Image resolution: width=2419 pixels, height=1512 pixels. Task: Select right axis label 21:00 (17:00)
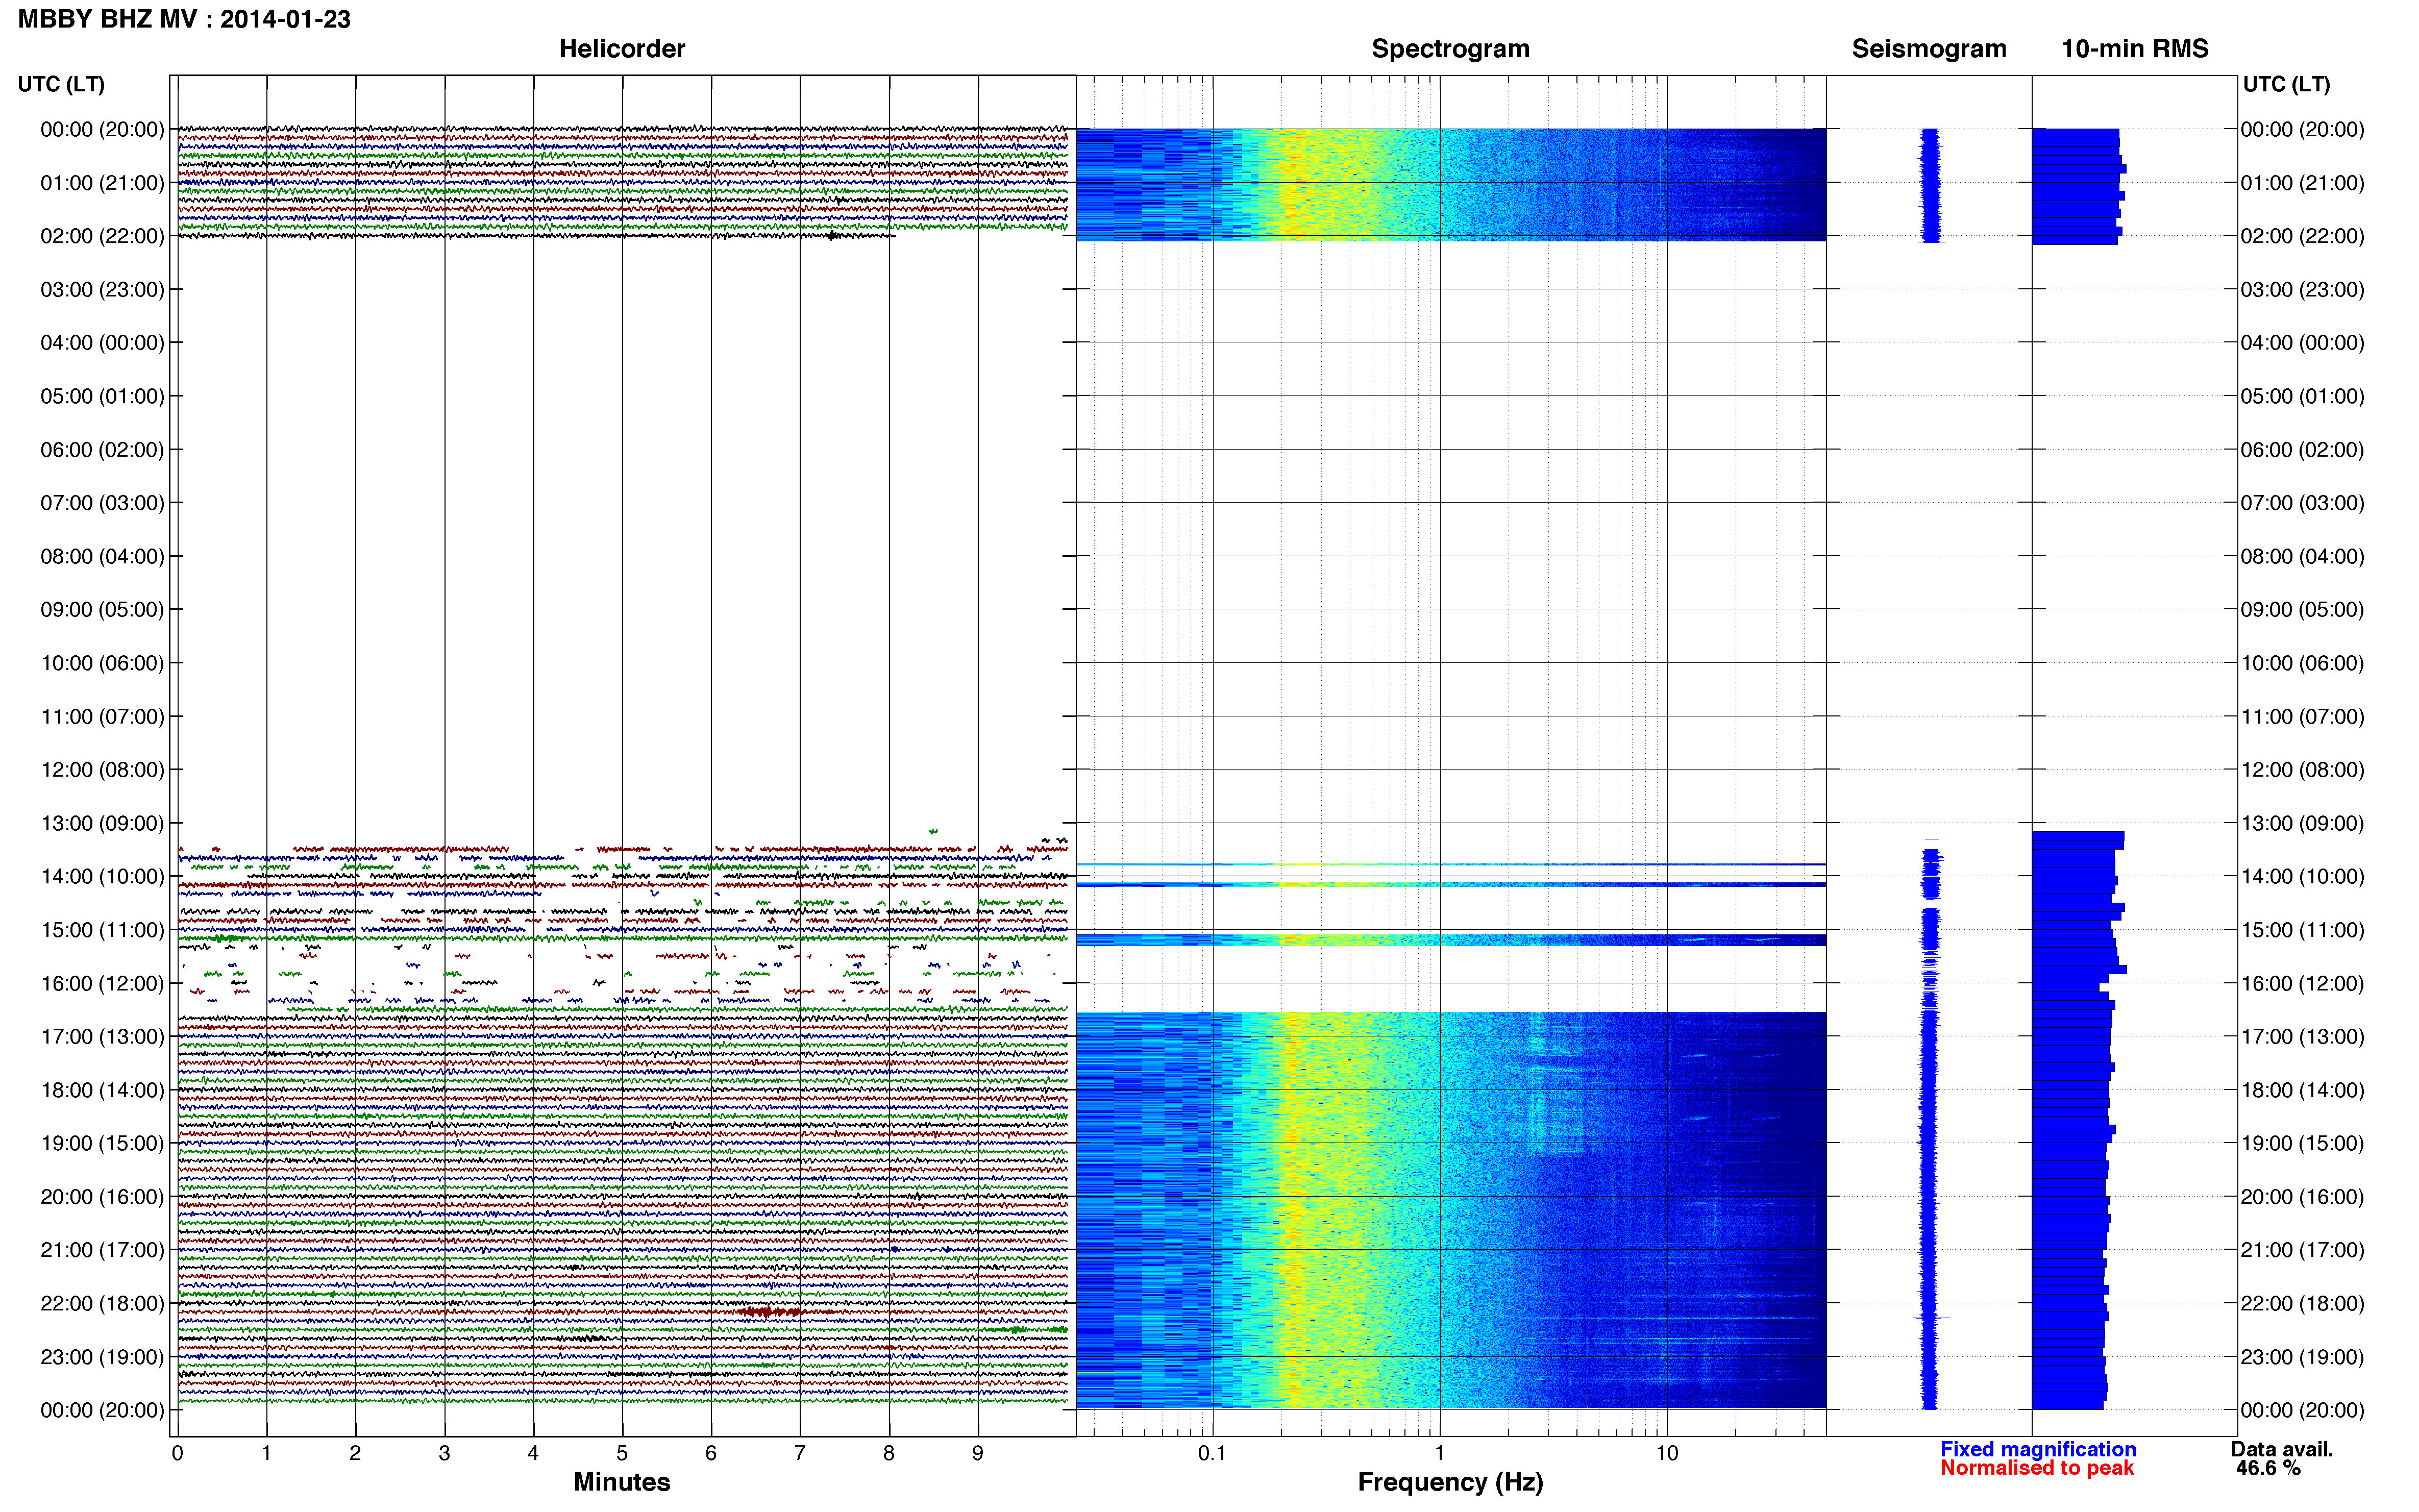2302,1250
